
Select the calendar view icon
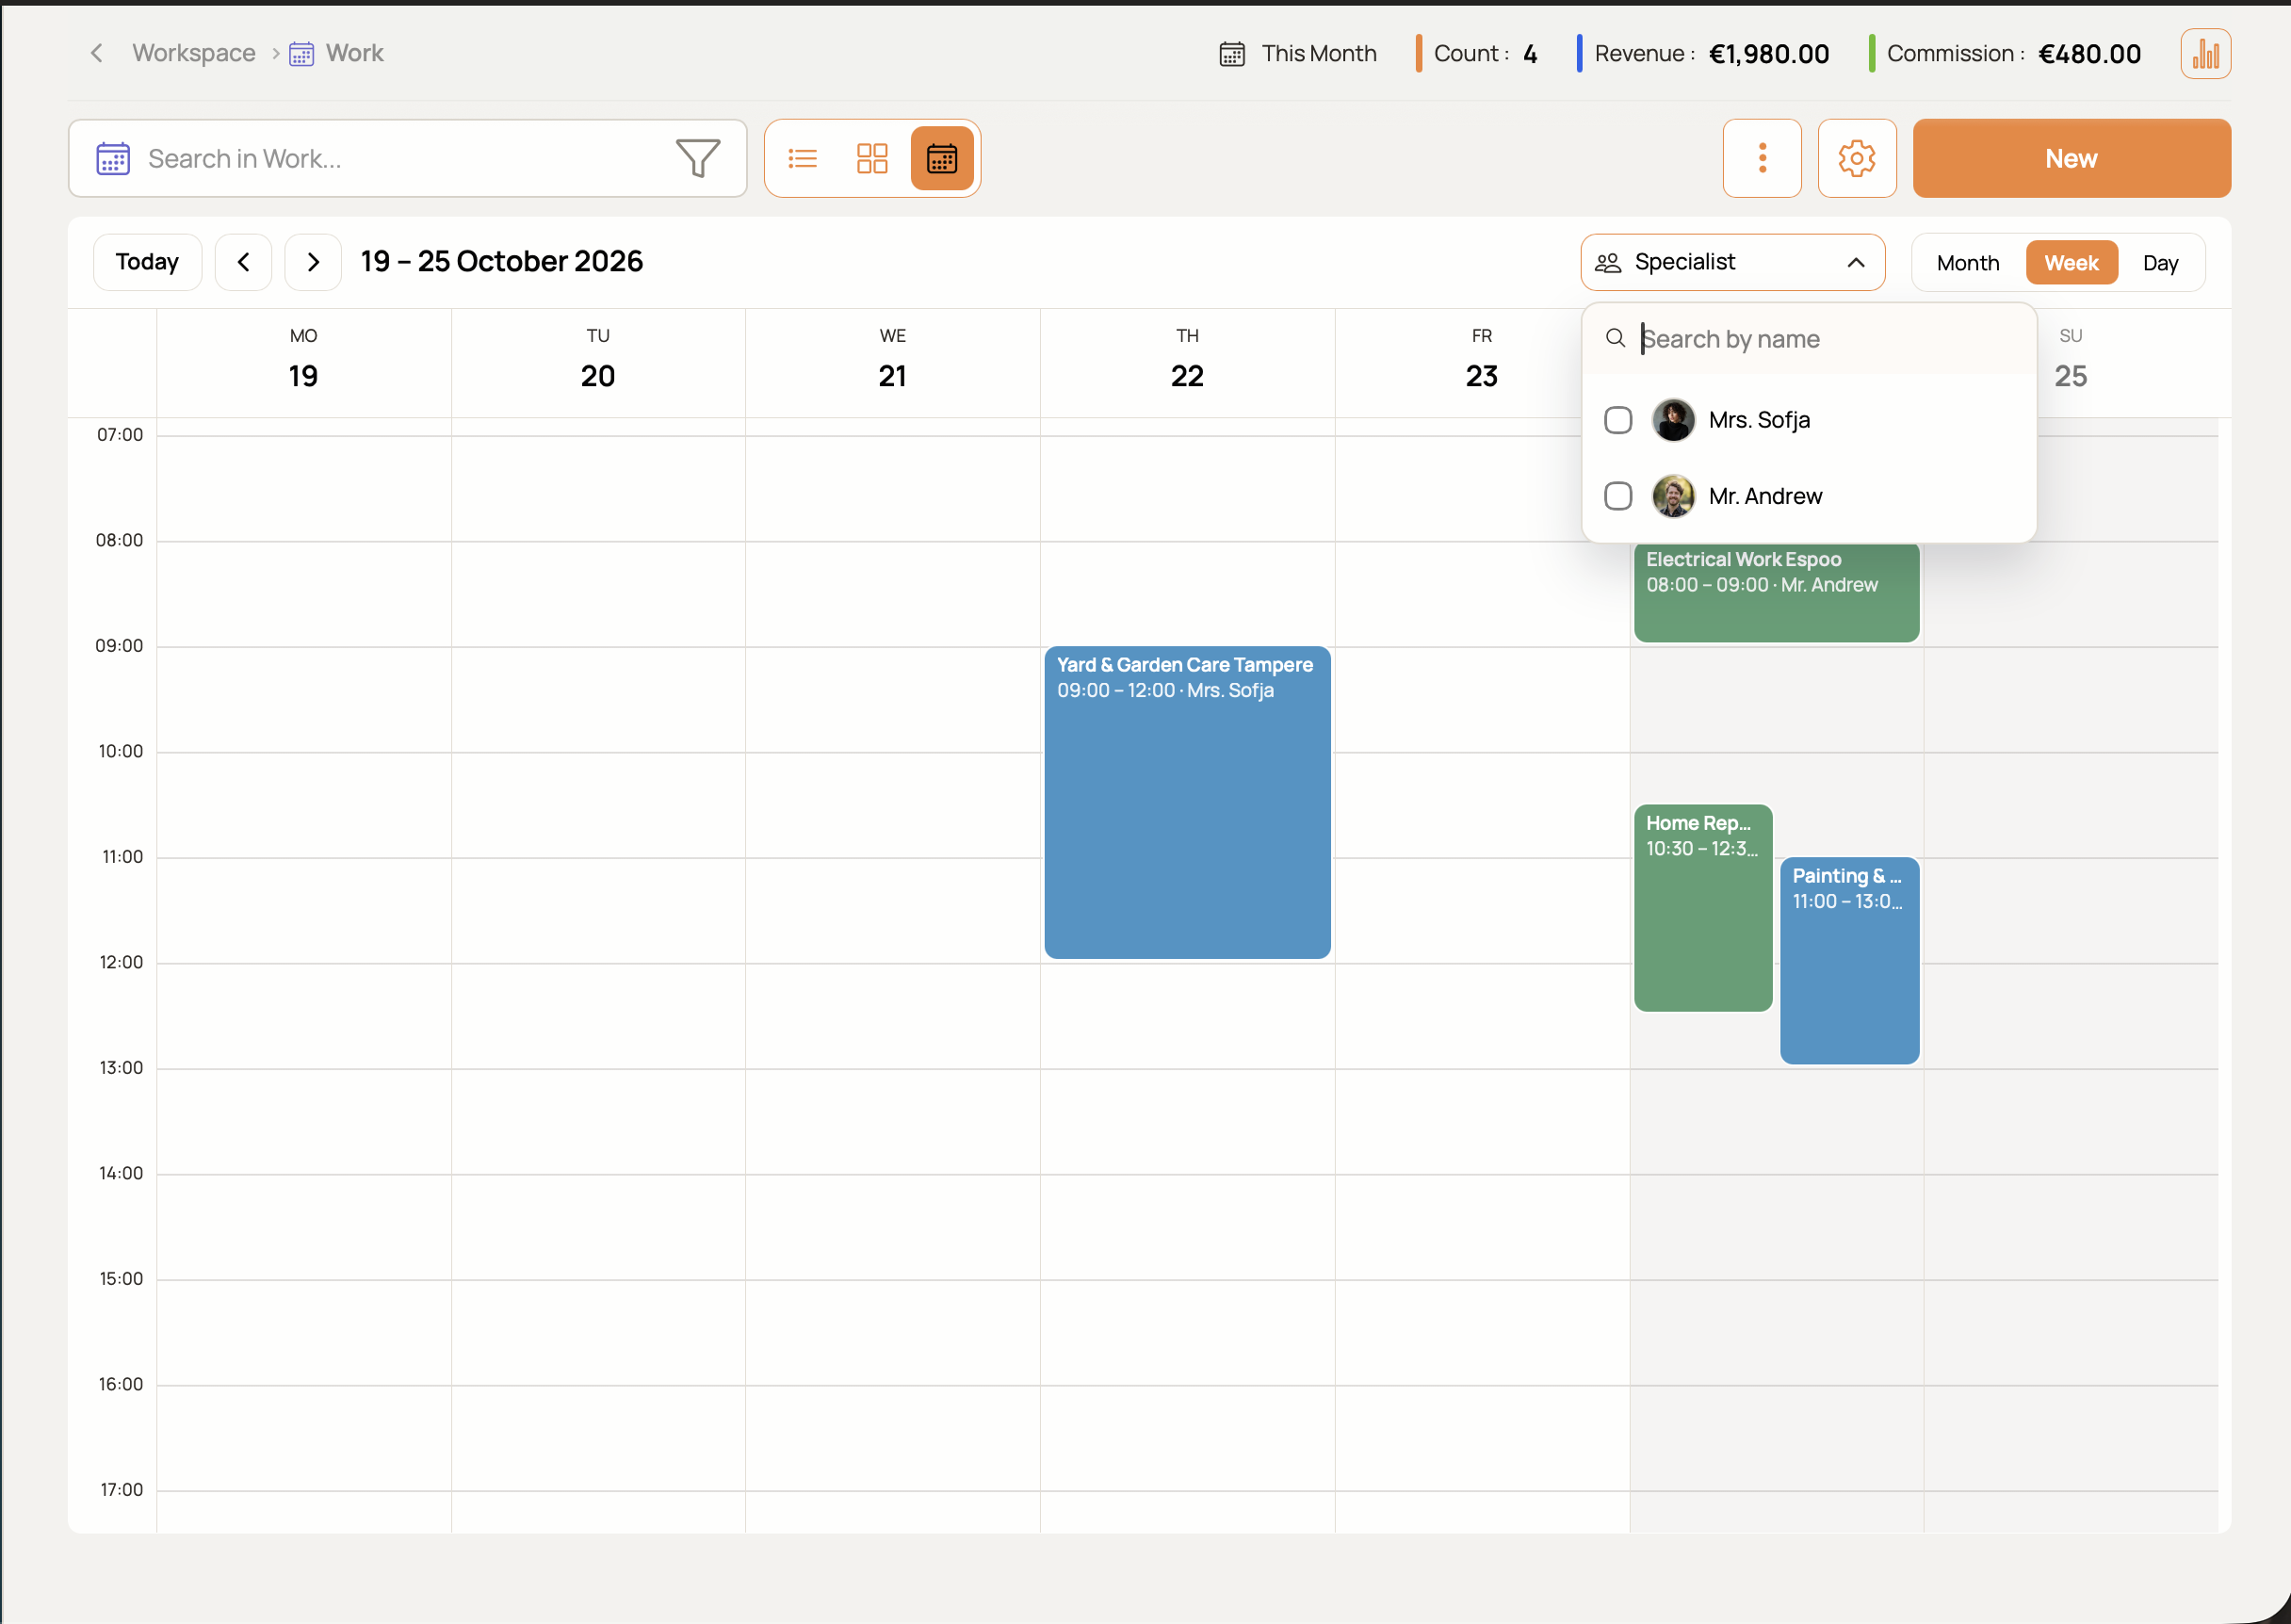click(942, 158)
